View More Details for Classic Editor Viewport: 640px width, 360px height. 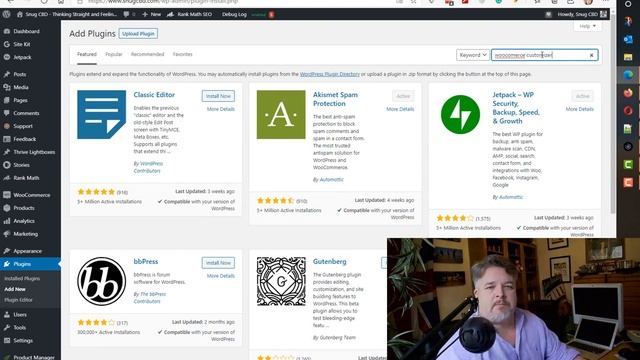(x=220, y=109)
